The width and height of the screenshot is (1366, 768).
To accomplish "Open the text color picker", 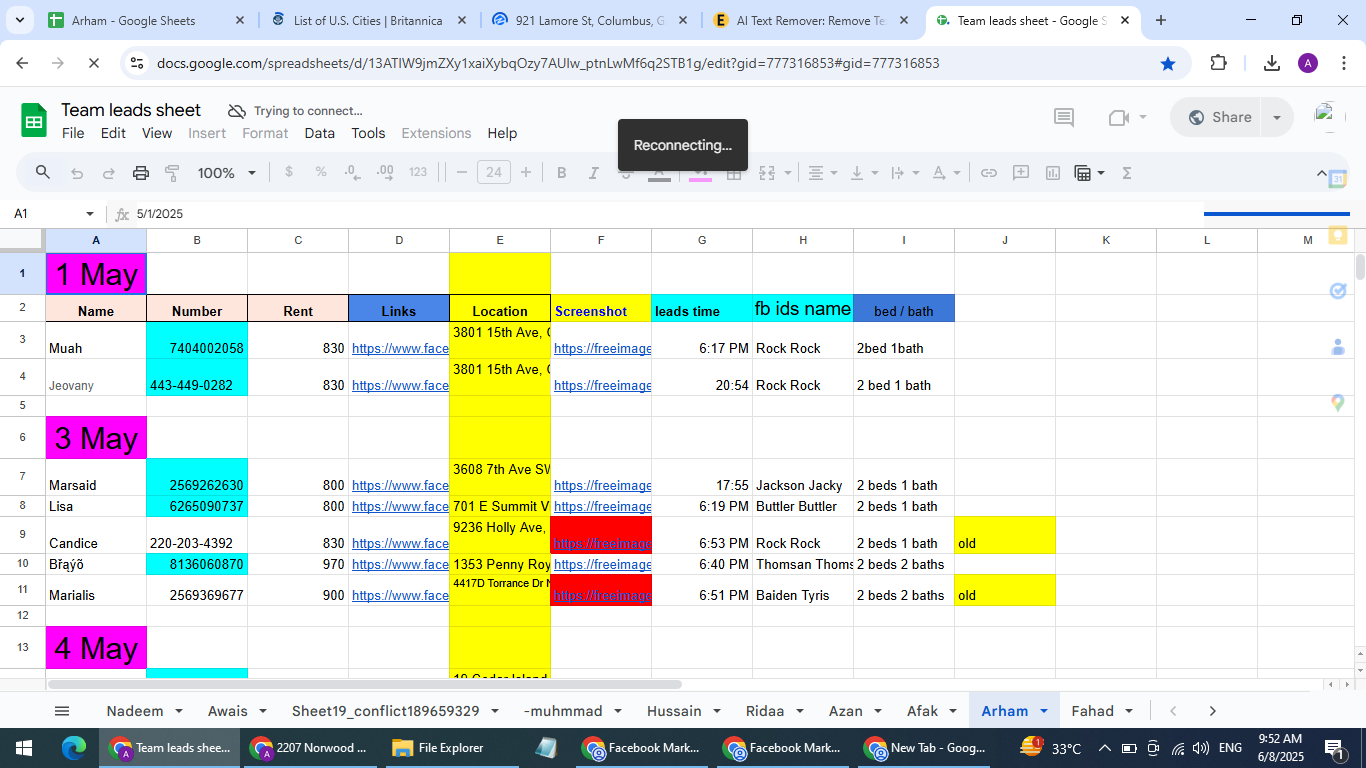I will pos(659,173).
